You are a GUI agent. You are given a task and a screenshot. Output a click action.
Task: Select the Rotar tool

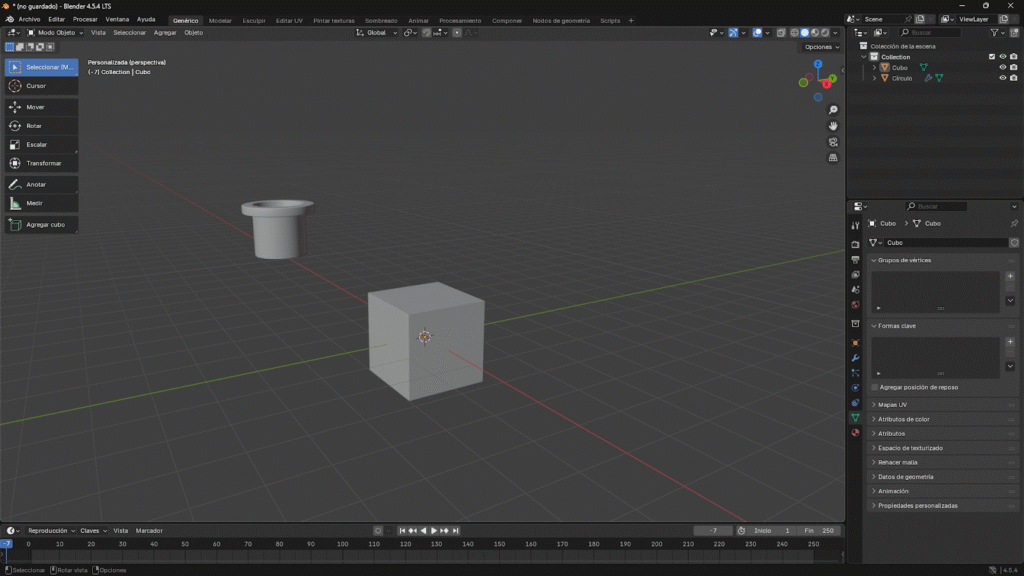[x=40, y=126]
